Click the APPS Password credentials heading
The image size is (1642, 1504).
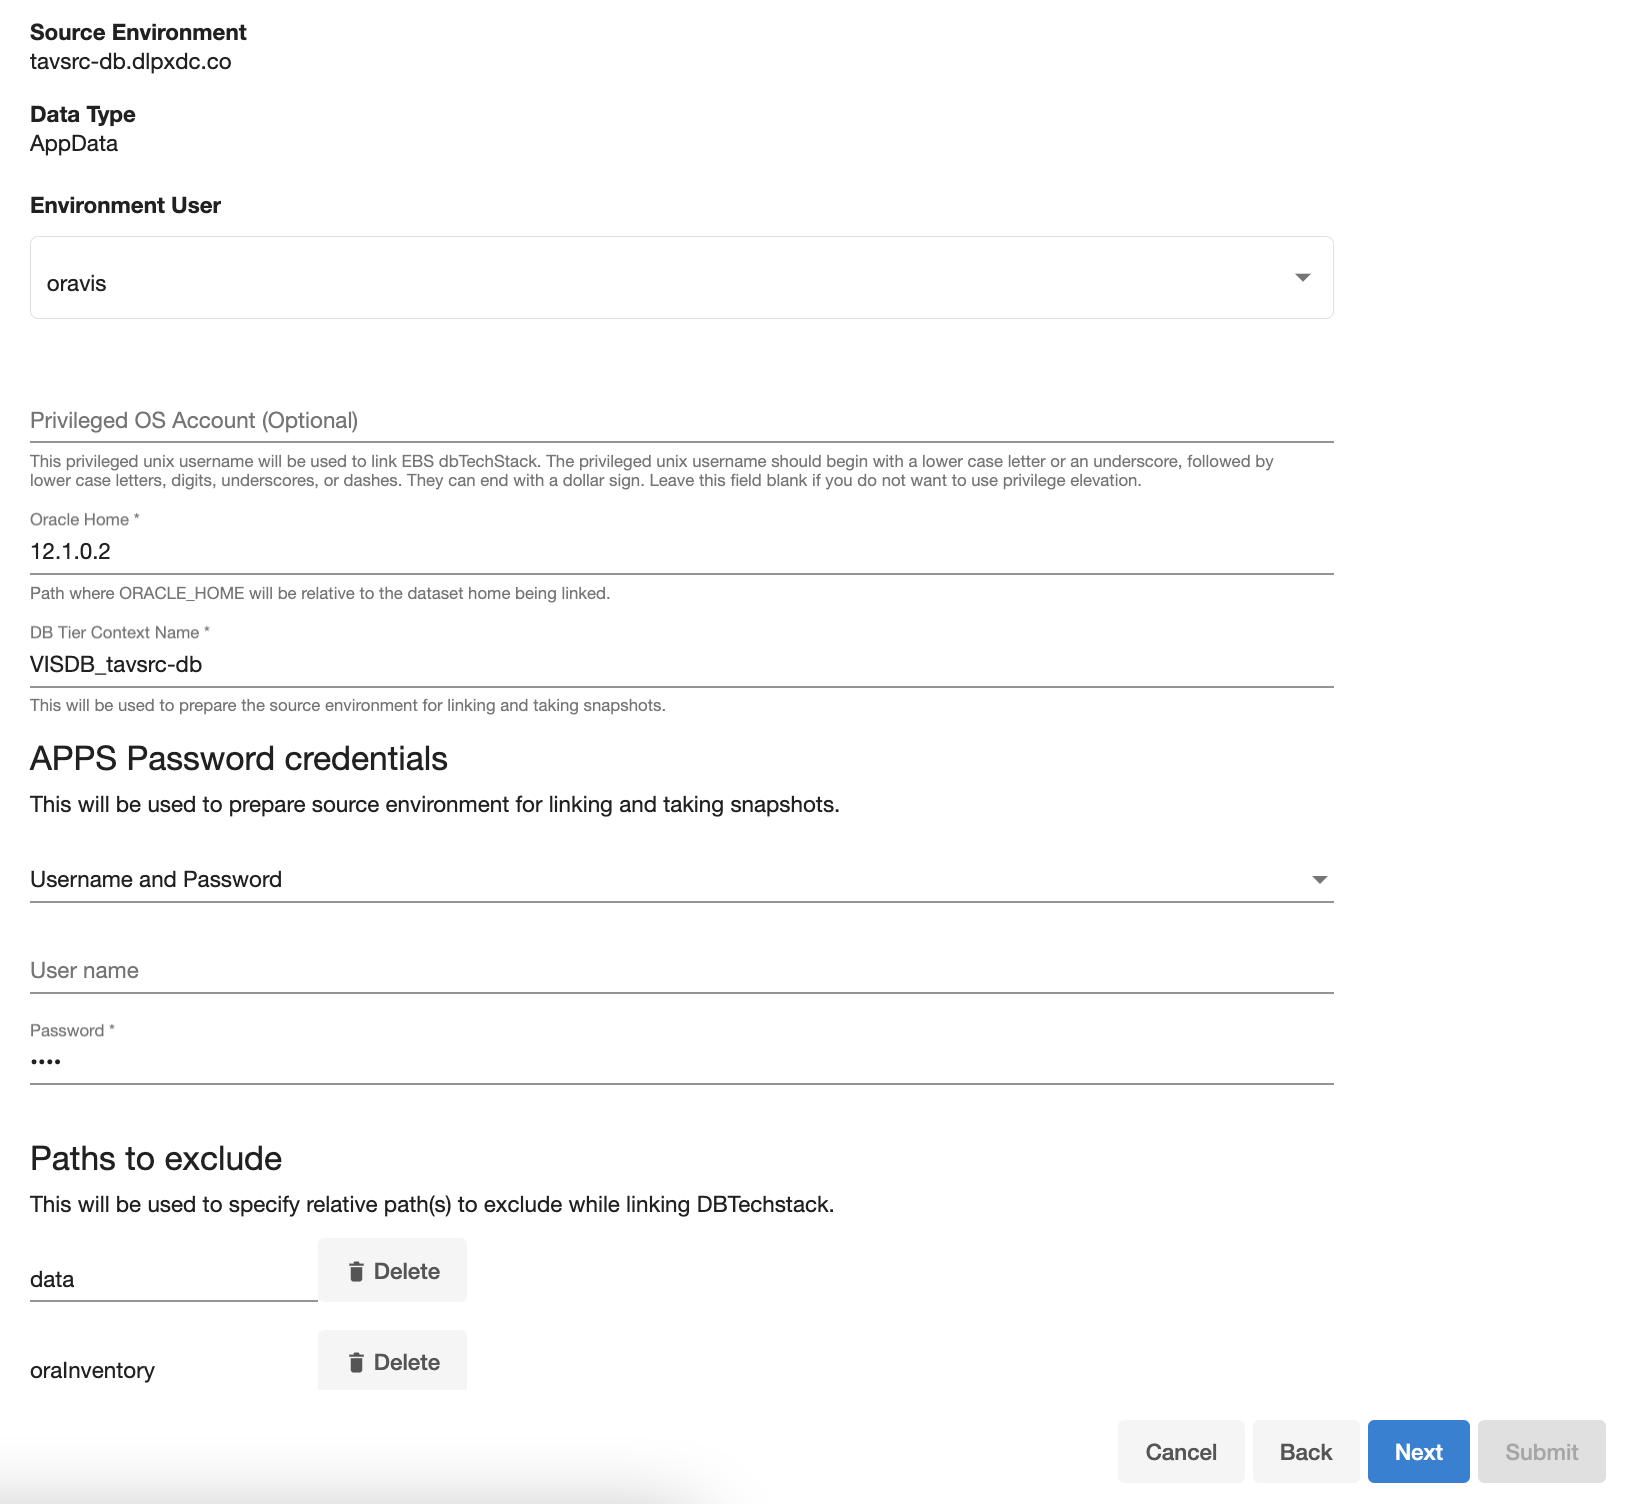coord(238,758)
